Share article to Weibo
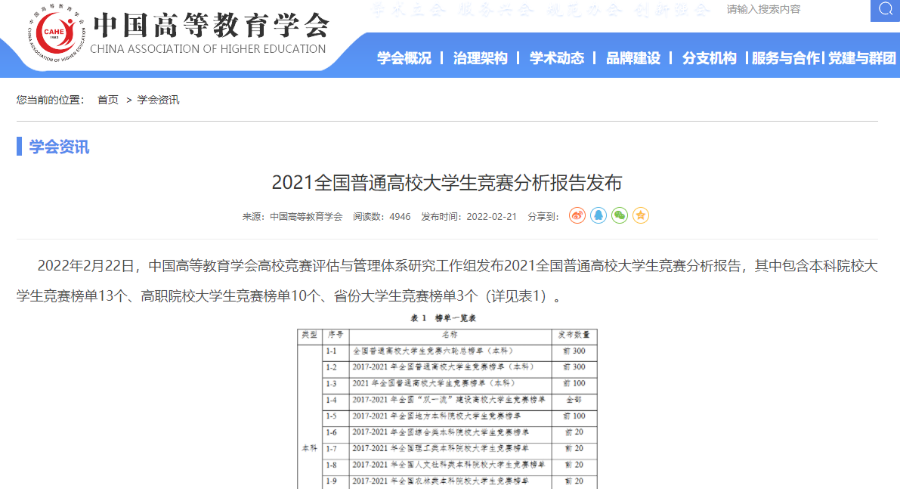 (577, 215)
